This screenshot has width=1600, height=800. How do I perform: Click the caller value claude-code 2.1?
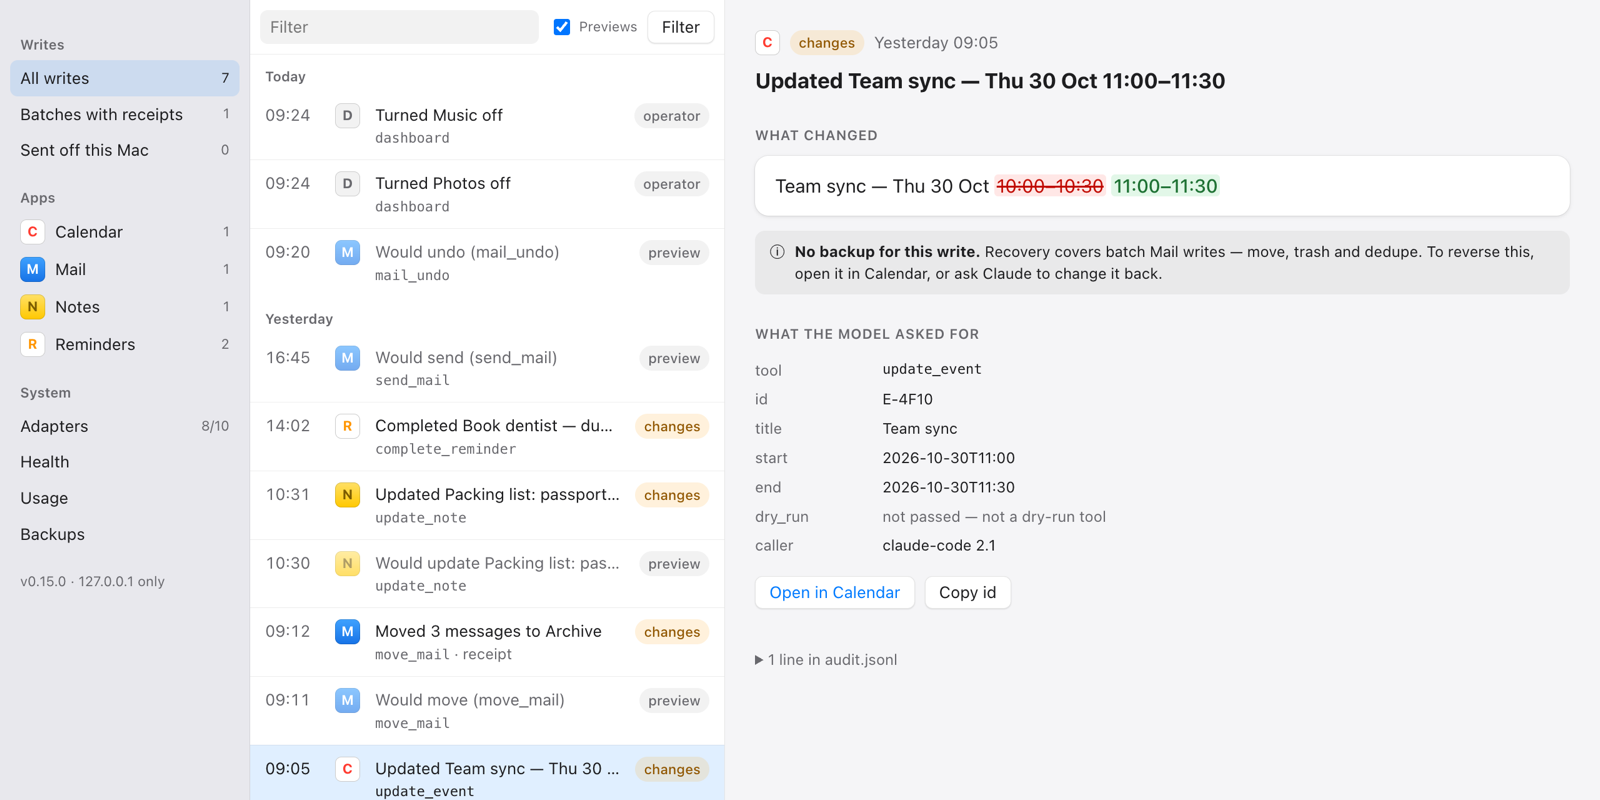[939, 546]
